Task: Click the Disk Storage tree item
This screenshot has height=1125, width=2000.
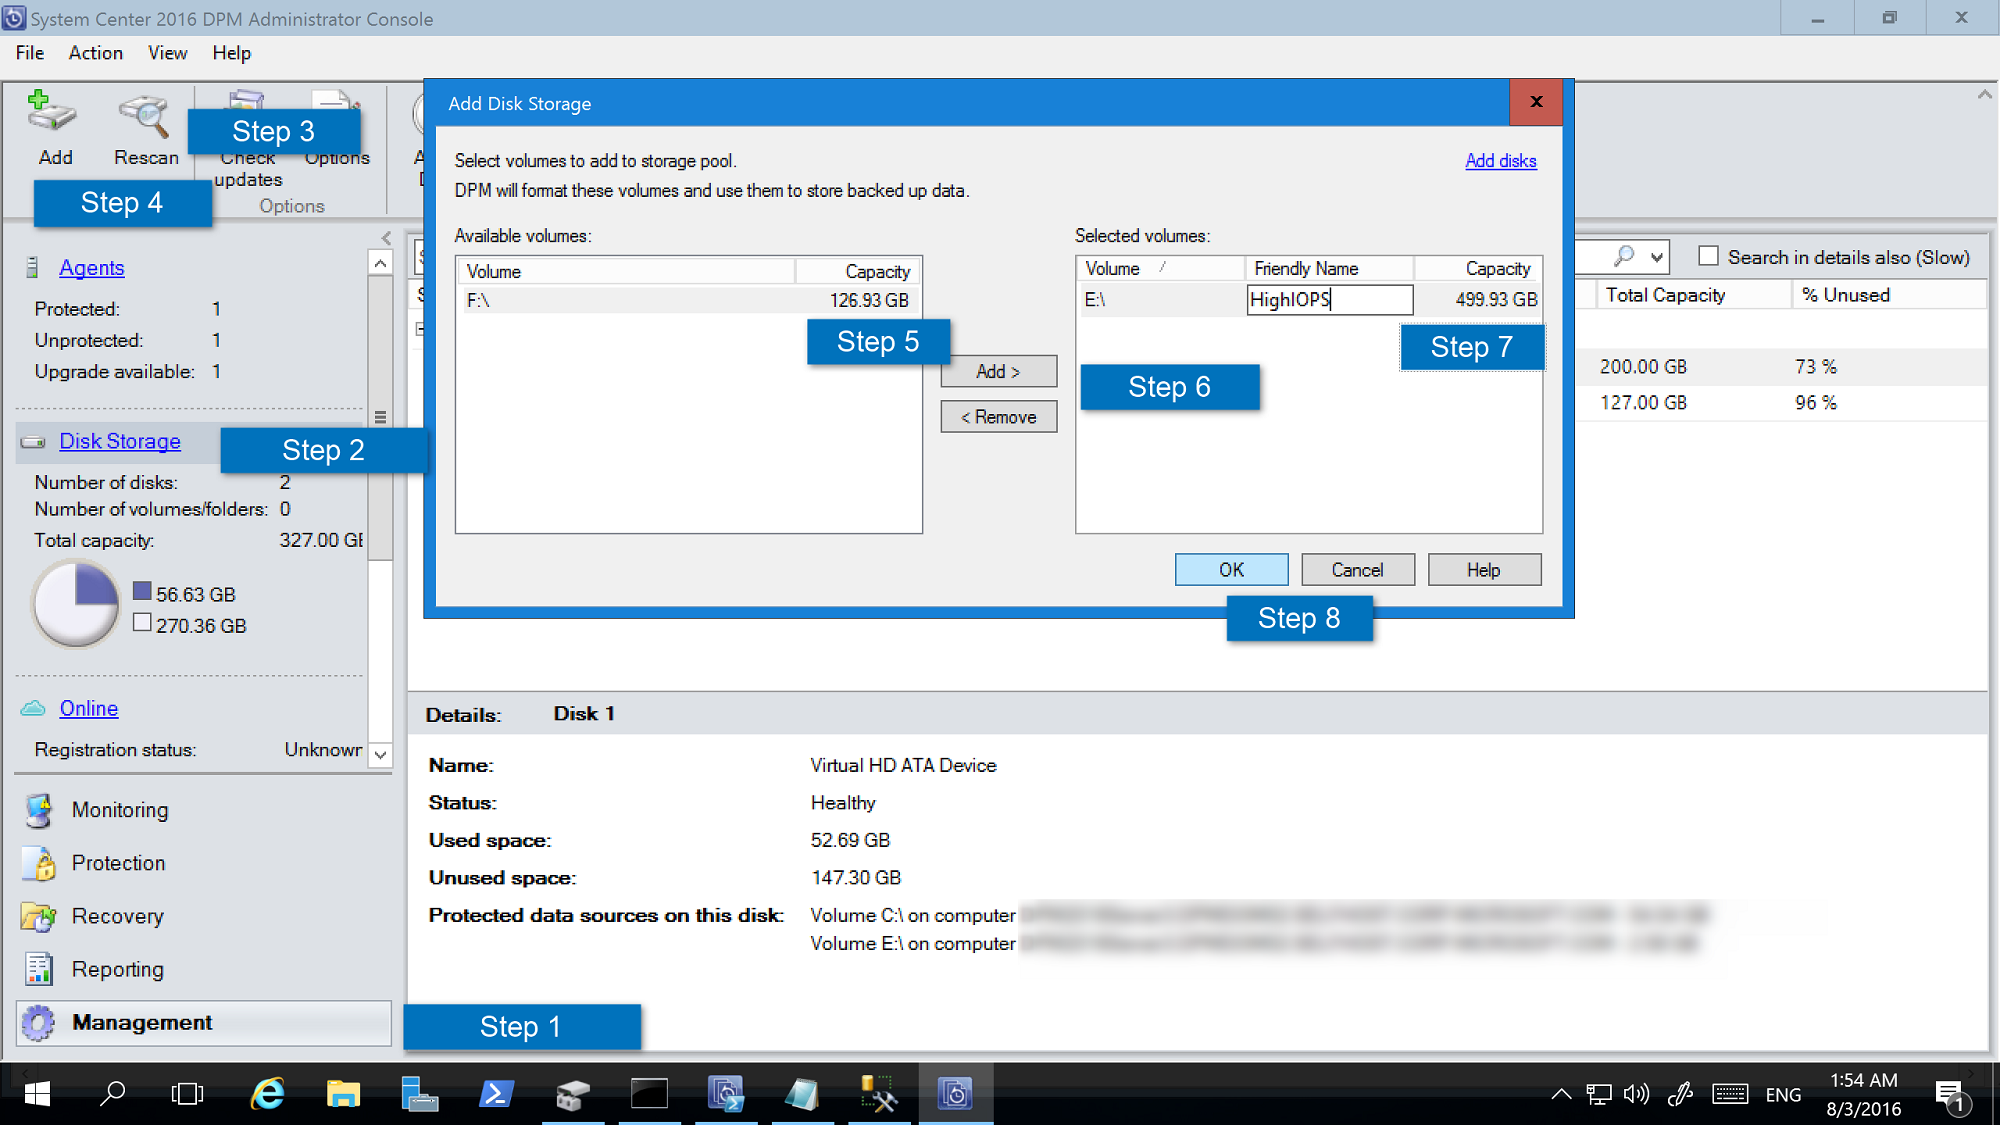Action: (x=118, y=441)
